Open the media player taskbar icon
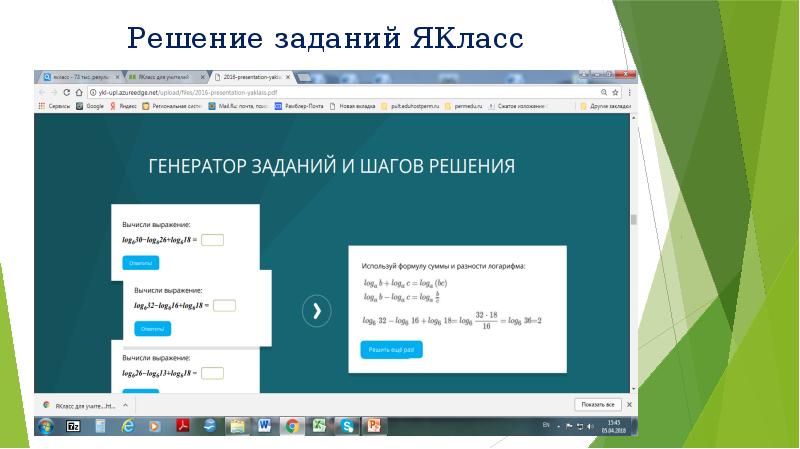Image resolution: width=800 pixels, height=449 pixels. (155, 426)
